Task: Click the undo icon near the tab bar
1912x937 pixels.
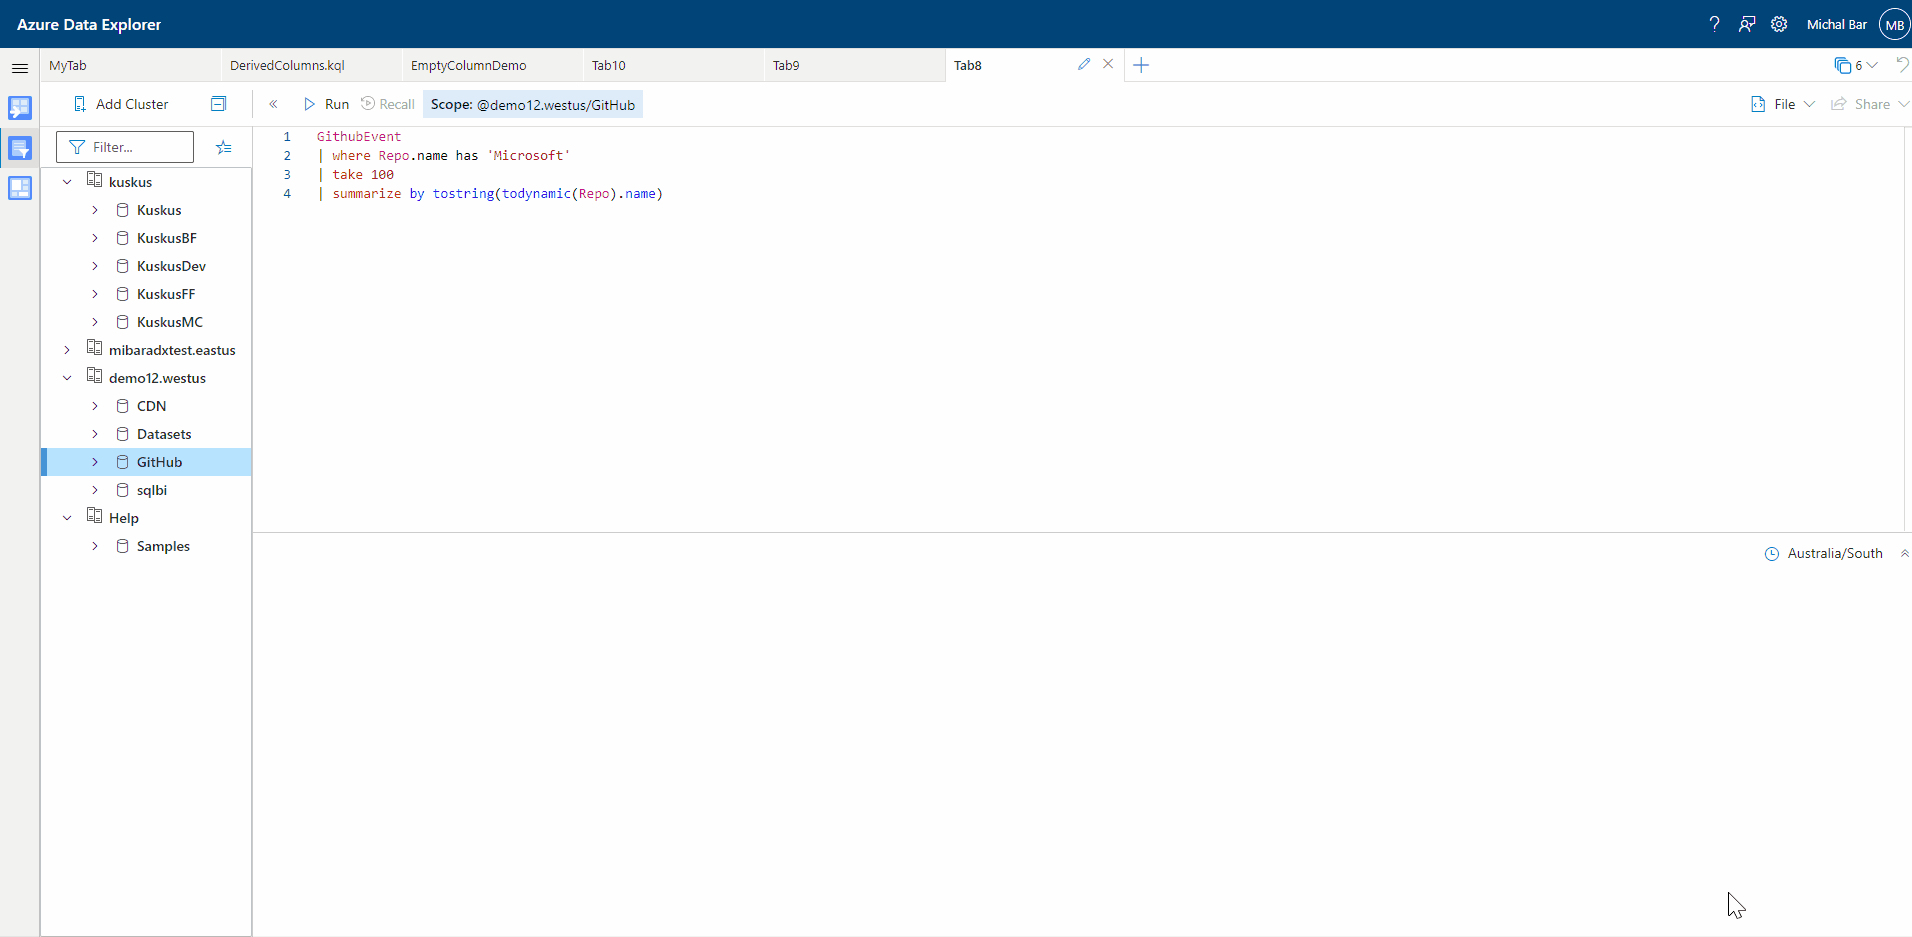Action: tap(1904, 64)
